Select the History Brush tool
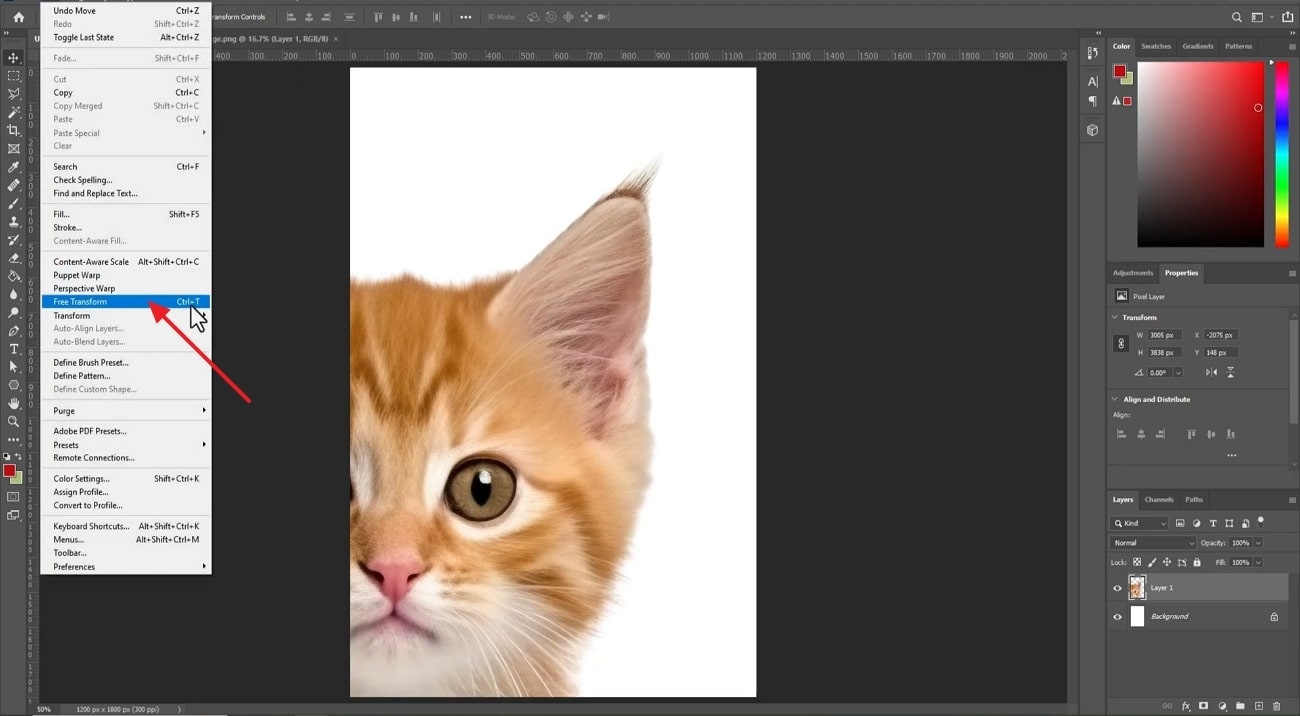The image size is (1300, 716). pos(14,240)
